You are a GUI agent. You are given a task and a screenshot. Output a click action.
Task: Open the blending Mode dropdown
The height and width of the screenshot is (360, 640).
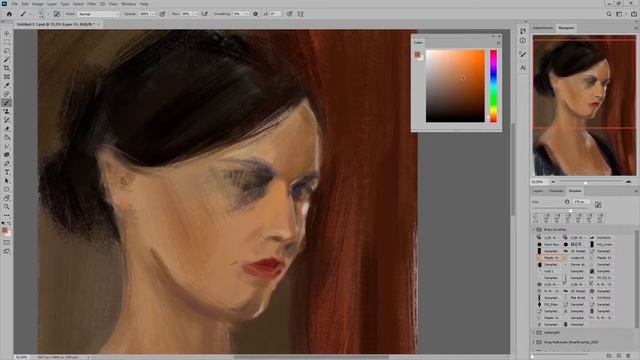click(x=98, y=14)
